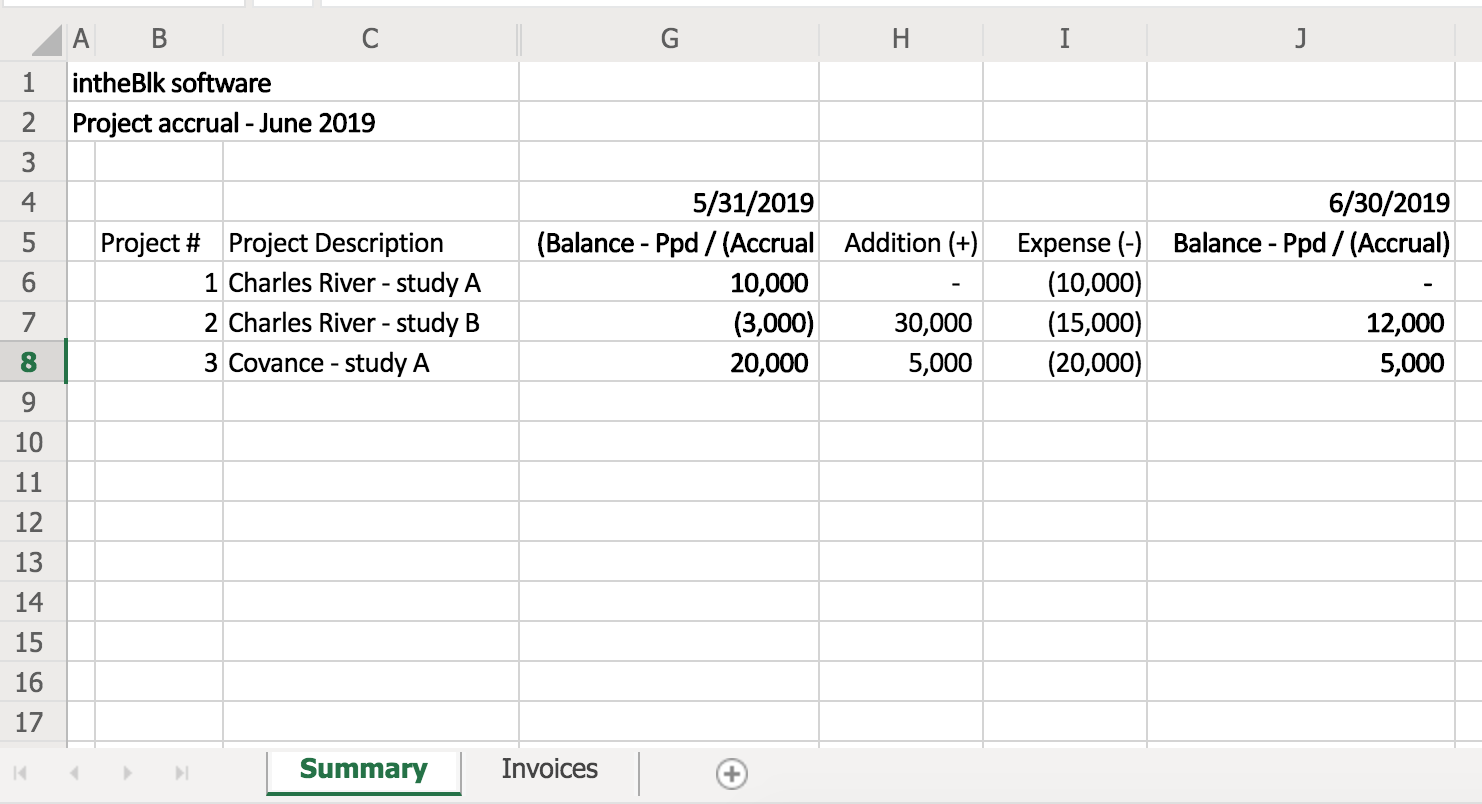Click project number 3 cell
This screenshot has height=804, width=1482.
159,362
